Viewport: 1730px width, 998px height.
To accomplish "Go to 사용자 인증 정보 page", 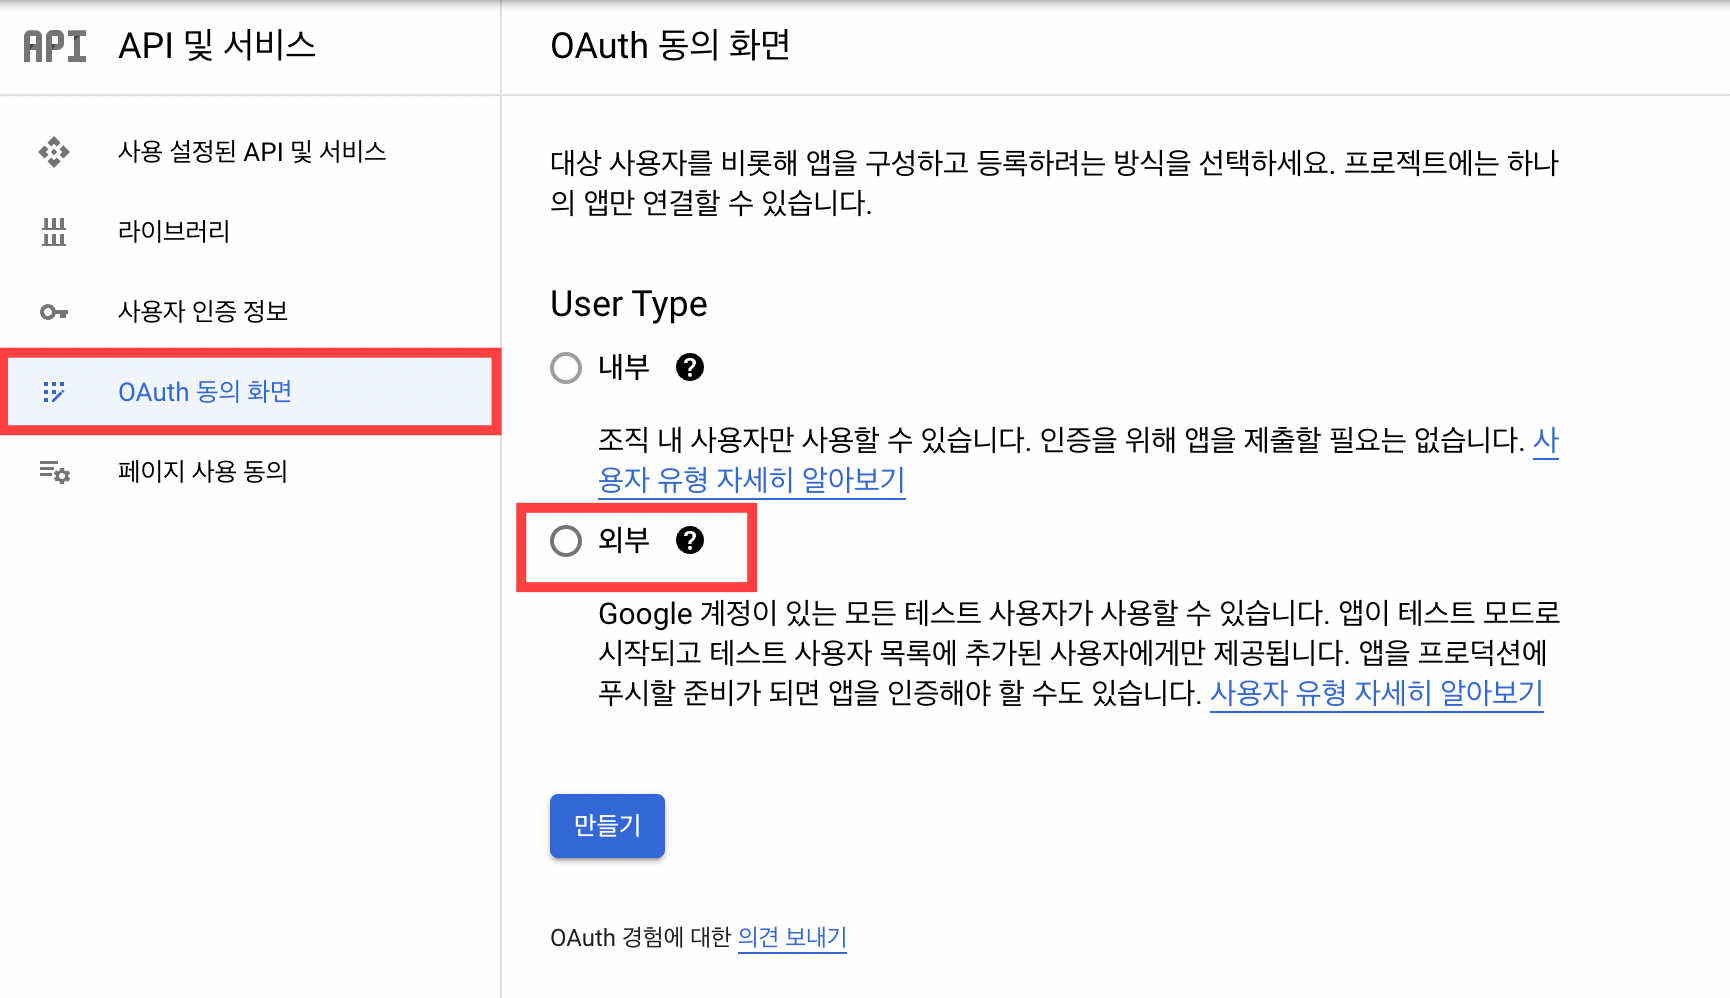I will 203,312.
